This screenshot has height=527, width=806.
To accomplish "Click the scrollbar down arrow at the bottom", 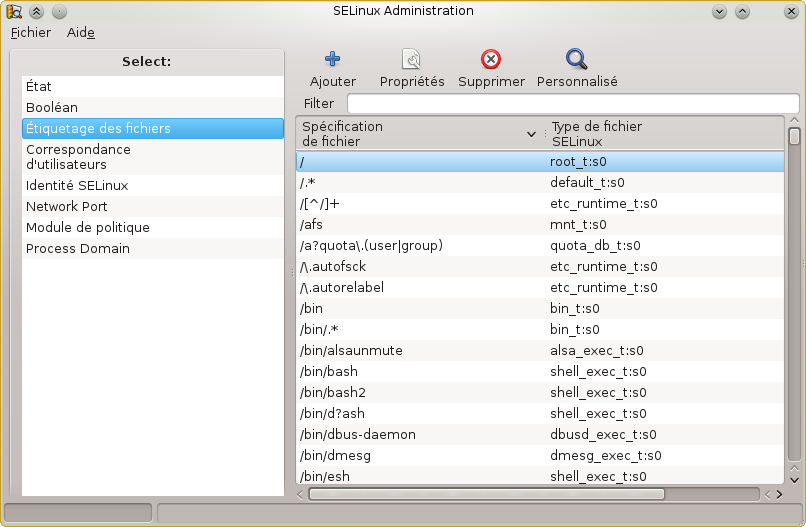I will coord(794,480).
